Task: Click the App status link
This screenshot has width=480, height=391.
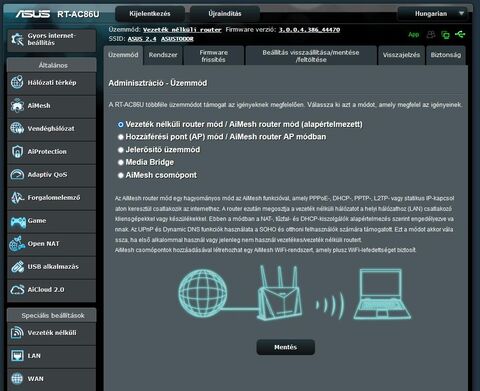Action: click(413, 34)
